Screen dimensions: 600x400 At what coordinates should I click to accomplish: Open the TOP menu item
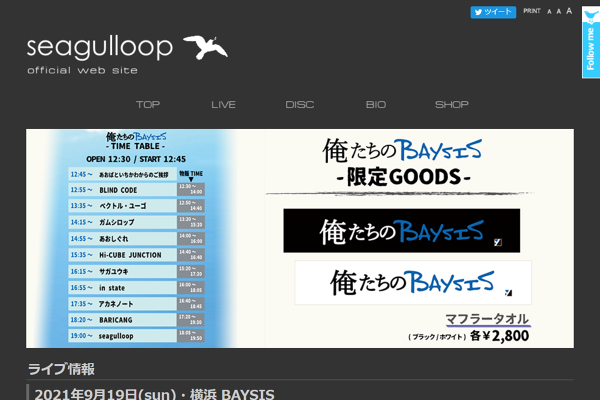point(148,104)
